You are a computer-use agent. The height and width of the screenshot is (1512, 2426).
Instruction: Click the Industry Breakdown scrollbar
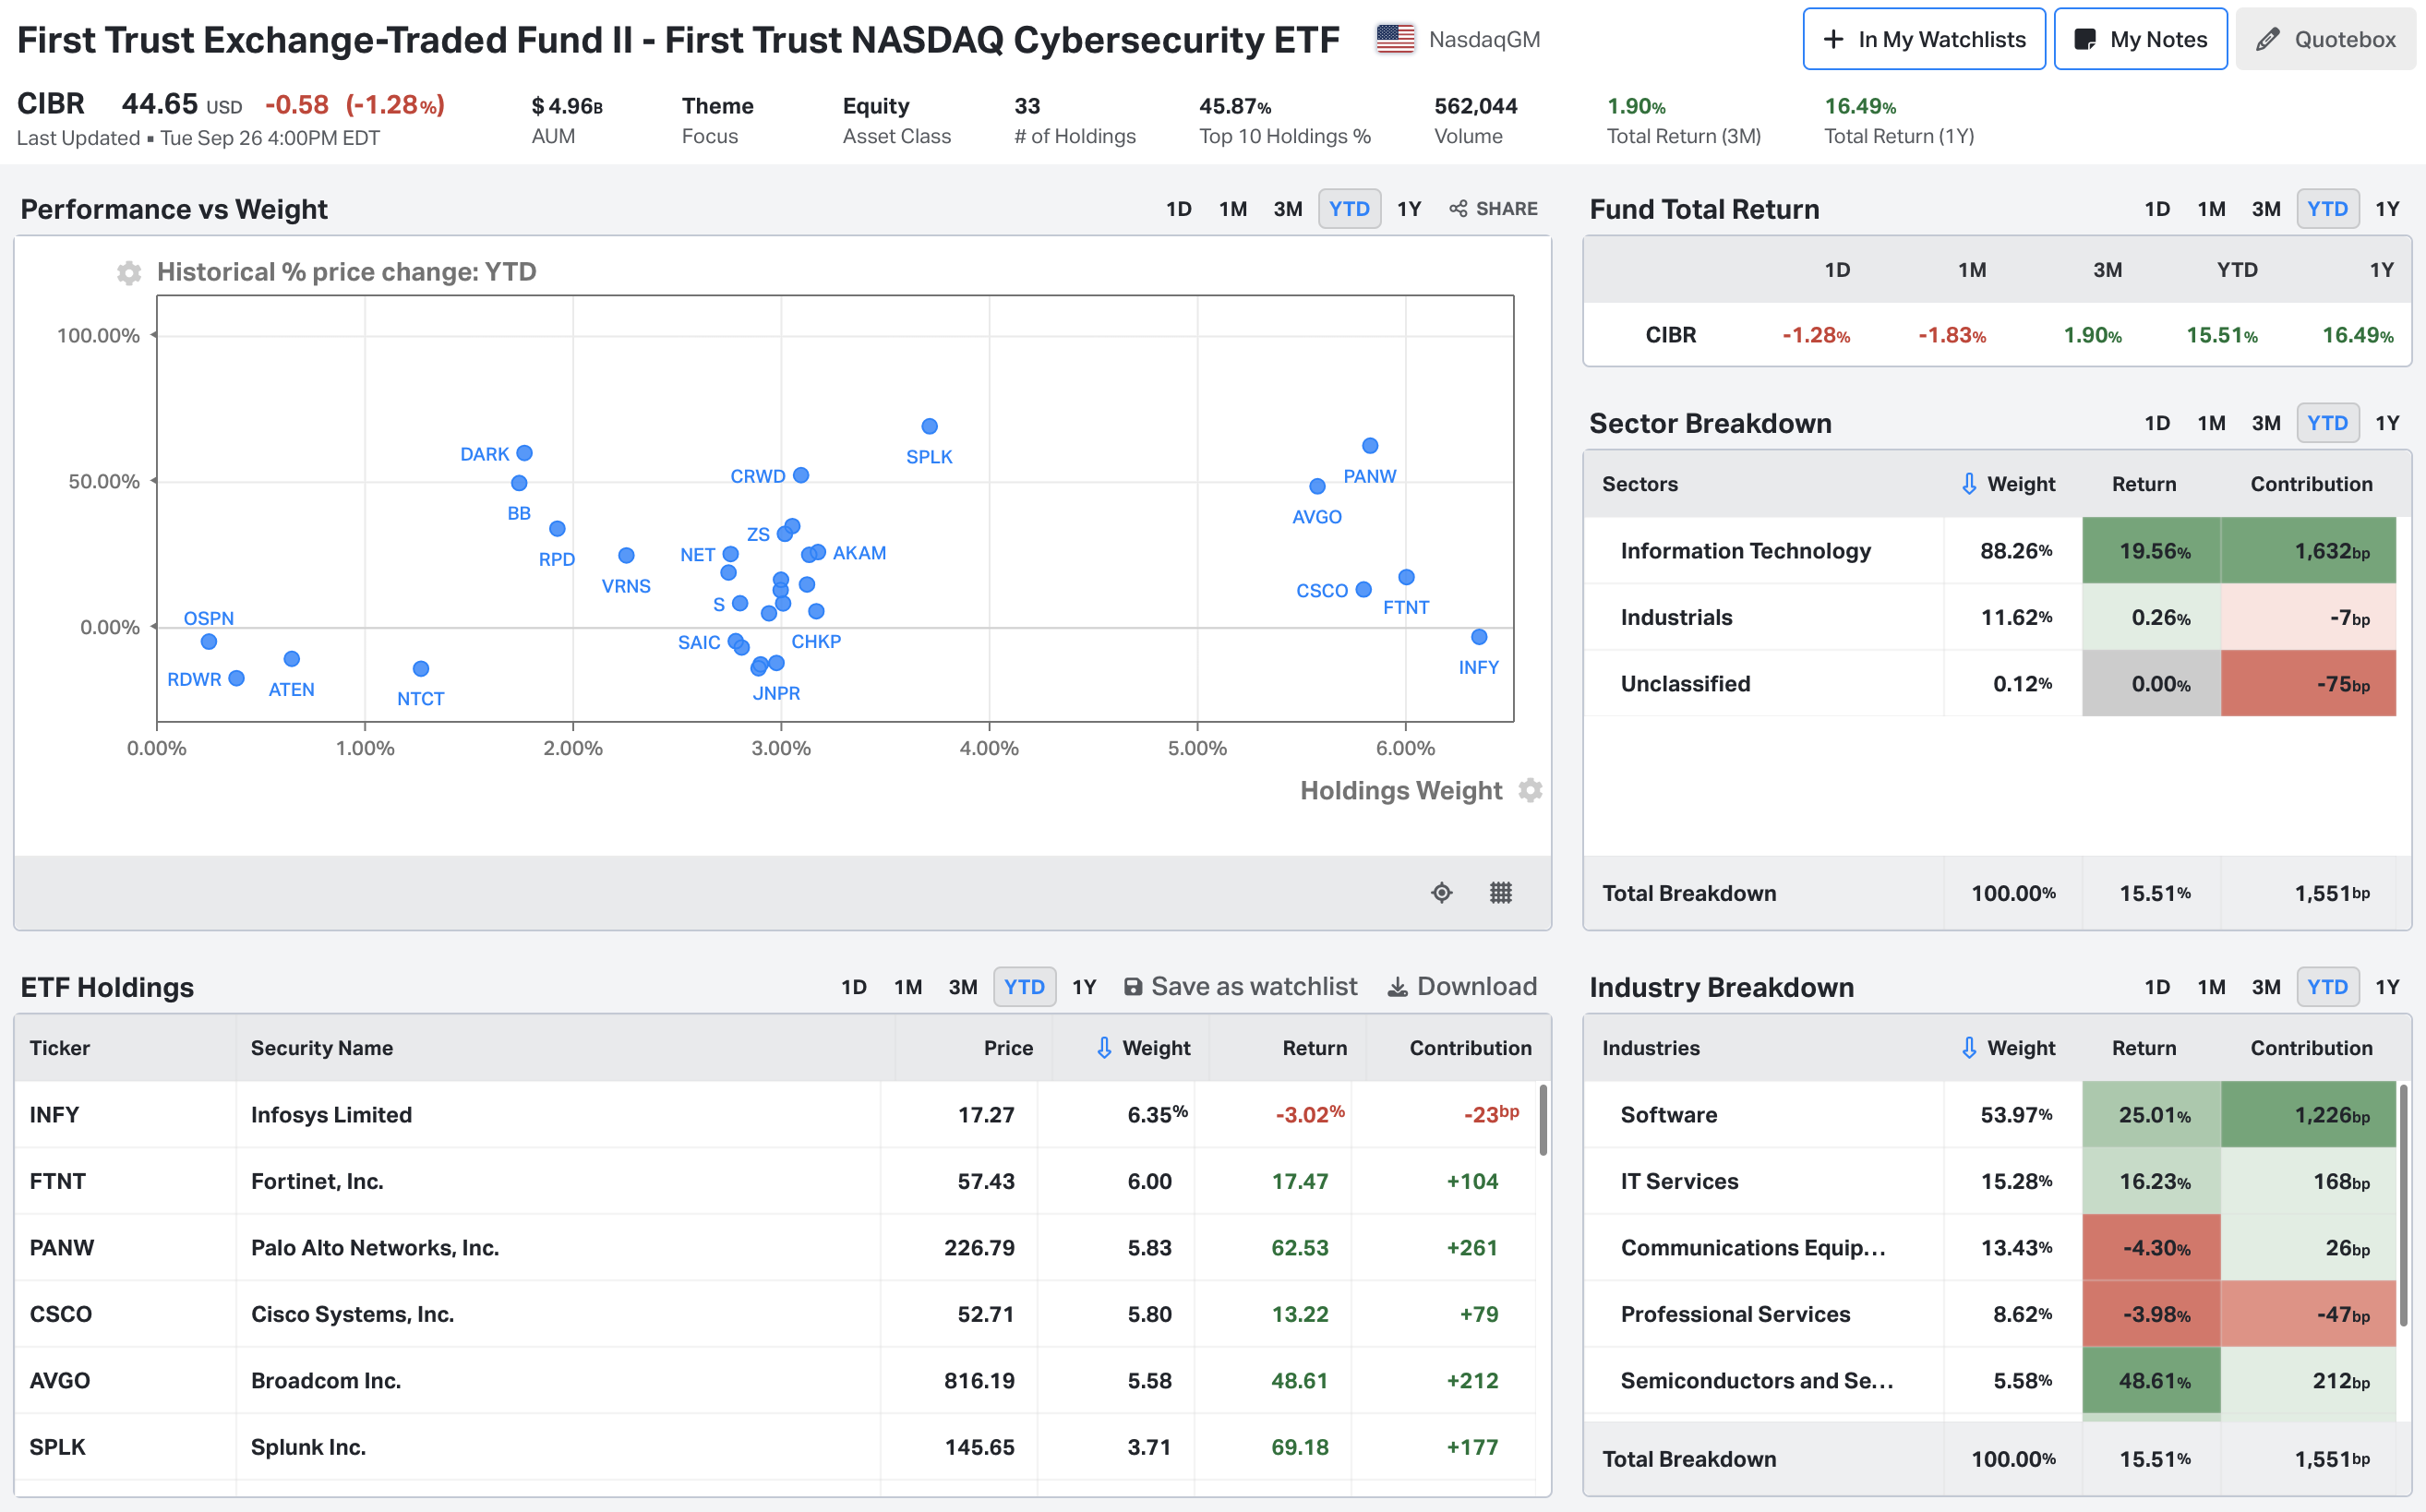(x=2403, y=1206)
